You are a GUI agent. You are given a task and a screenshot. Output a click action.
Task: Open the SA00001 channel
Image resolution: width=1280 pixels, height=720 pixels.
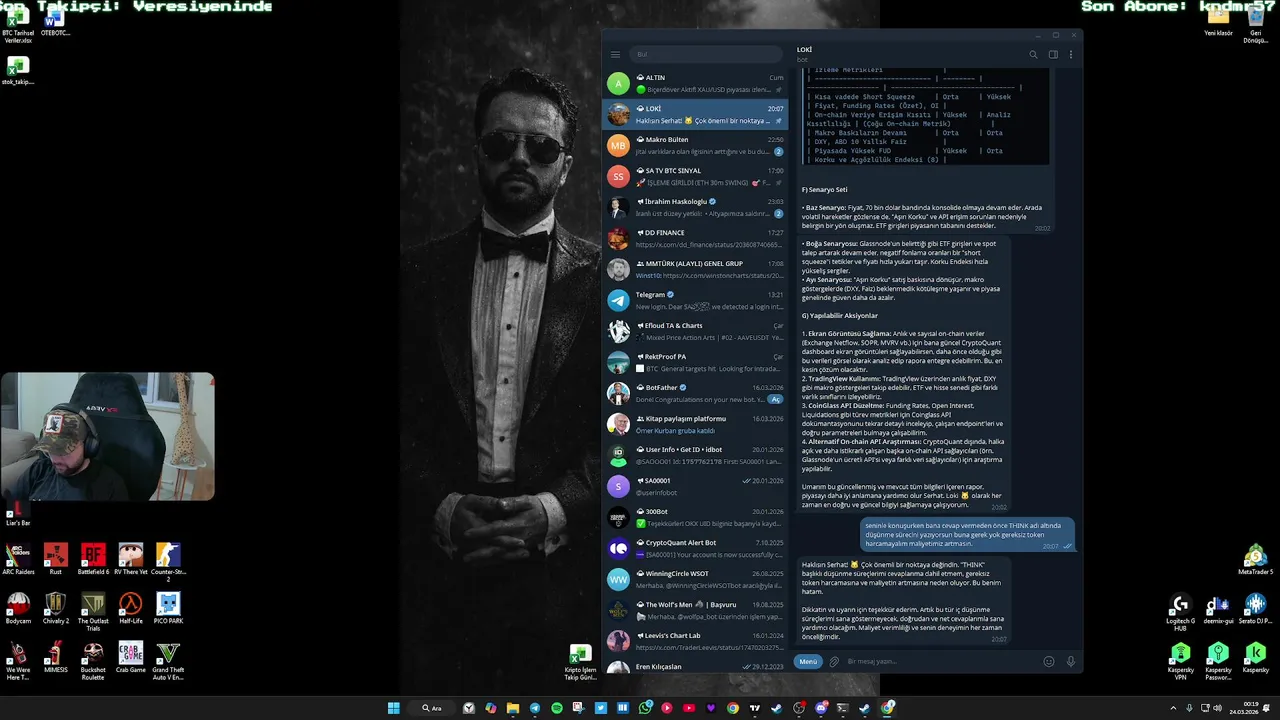coord(695,486)
